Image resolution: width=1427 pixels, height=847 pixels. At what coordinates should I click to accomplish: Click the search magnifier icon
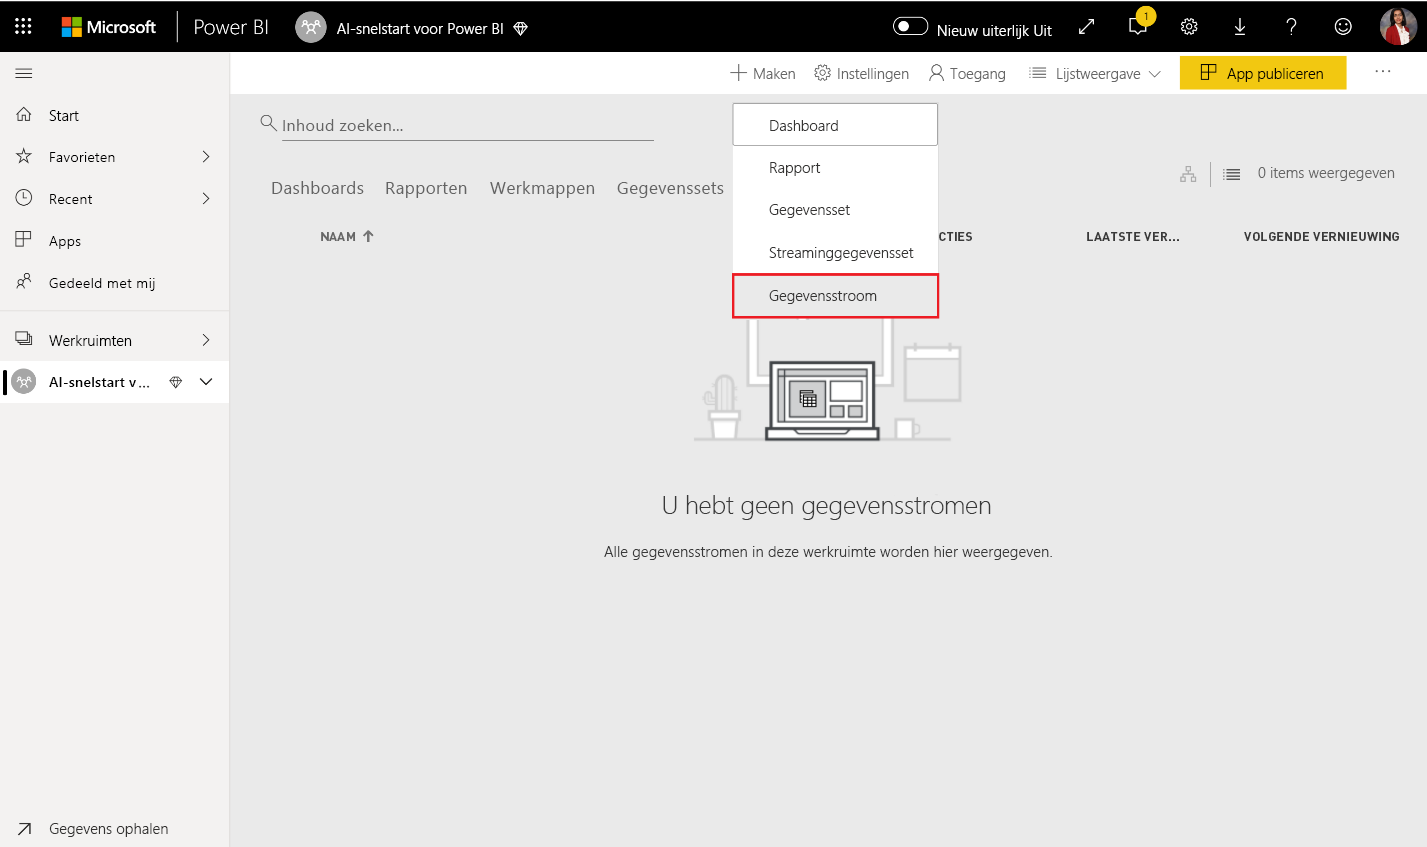[x=268, y=123]
